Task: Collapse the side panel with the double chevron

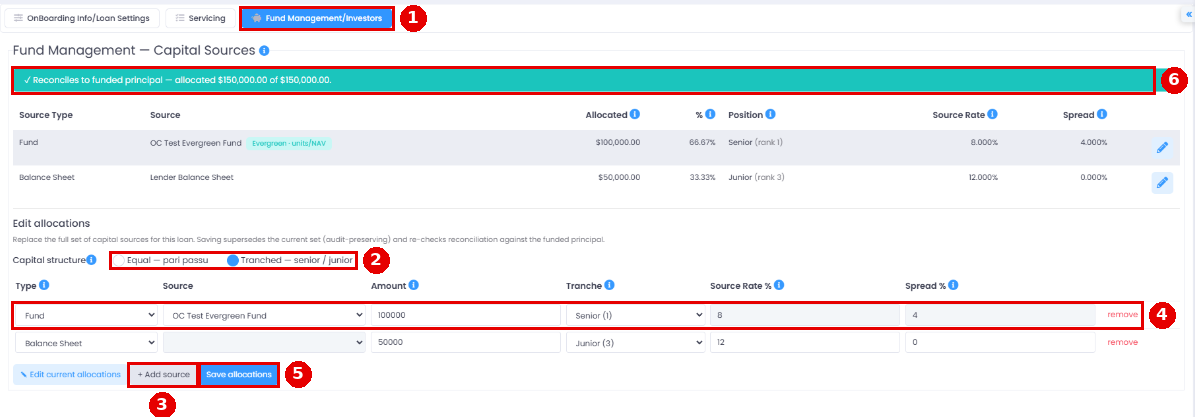Action: (1188, 14)
